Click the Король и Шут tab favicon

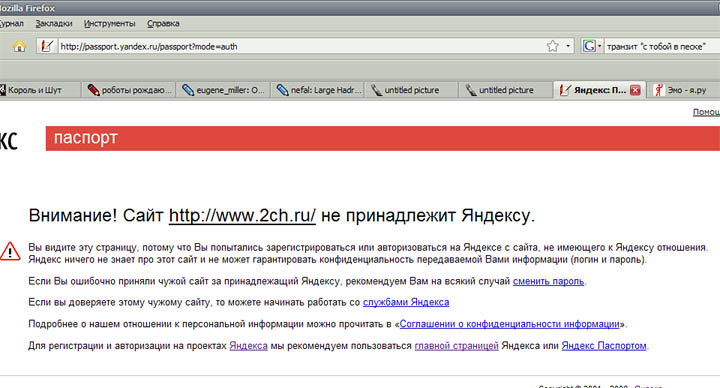pos(2,90)
